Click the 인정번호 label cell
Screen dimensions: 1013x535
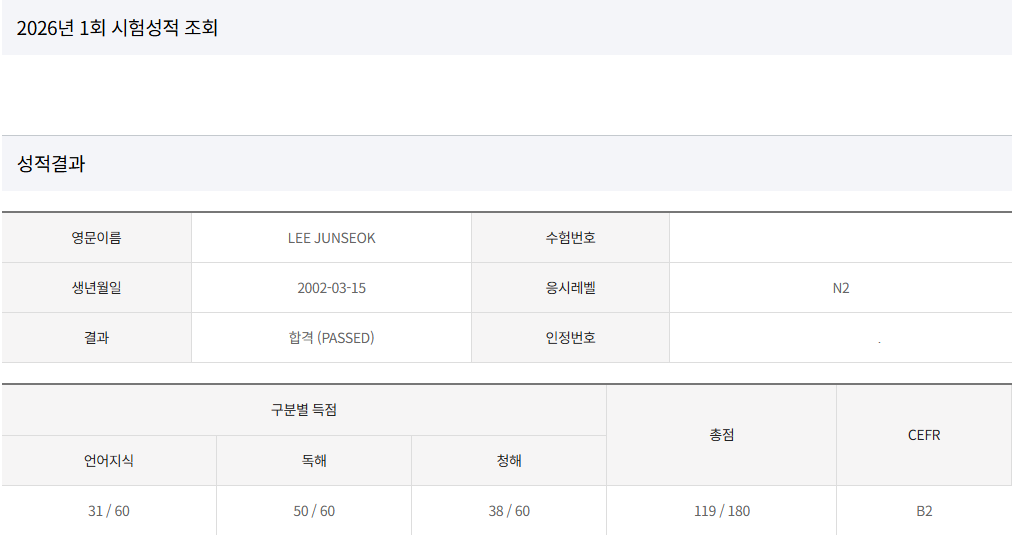pos(570,338)
